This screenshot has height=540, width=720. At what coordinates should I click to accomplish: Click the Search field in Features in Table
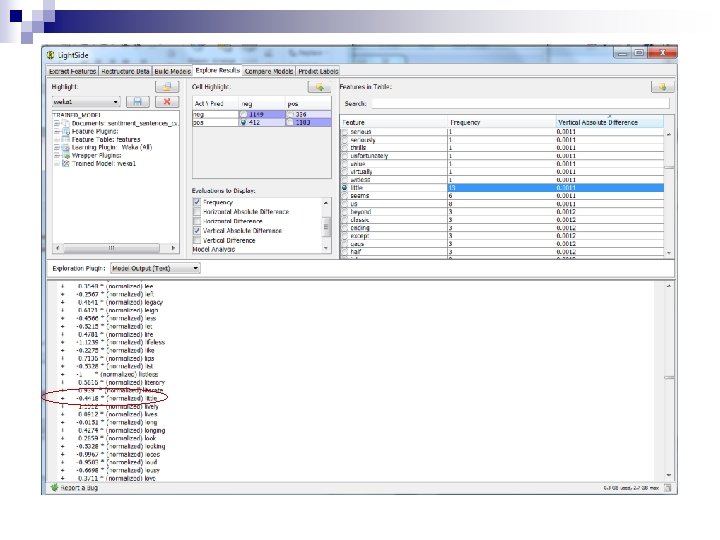(x=520, y=103)
